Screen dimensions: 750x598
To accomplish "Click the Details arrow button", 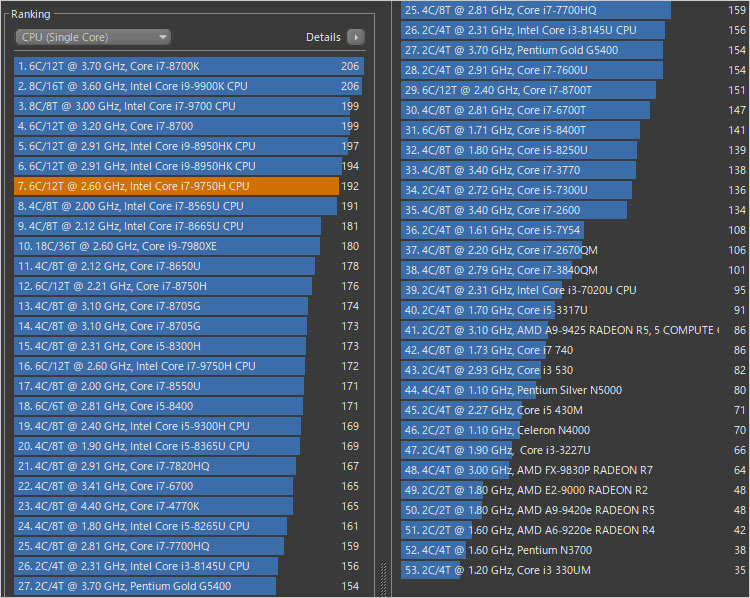I will pos(355,37).
